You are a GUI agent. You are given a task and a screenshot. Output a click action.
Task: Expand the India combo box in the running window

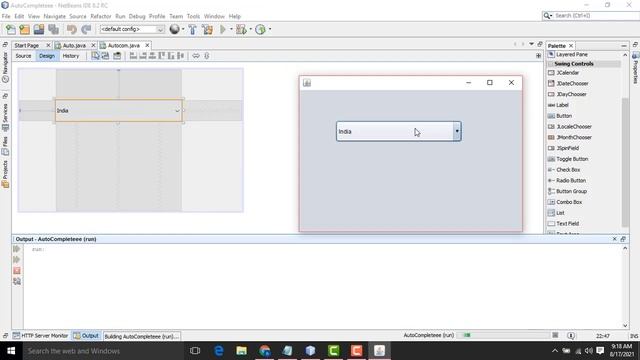tap(457, 131)
